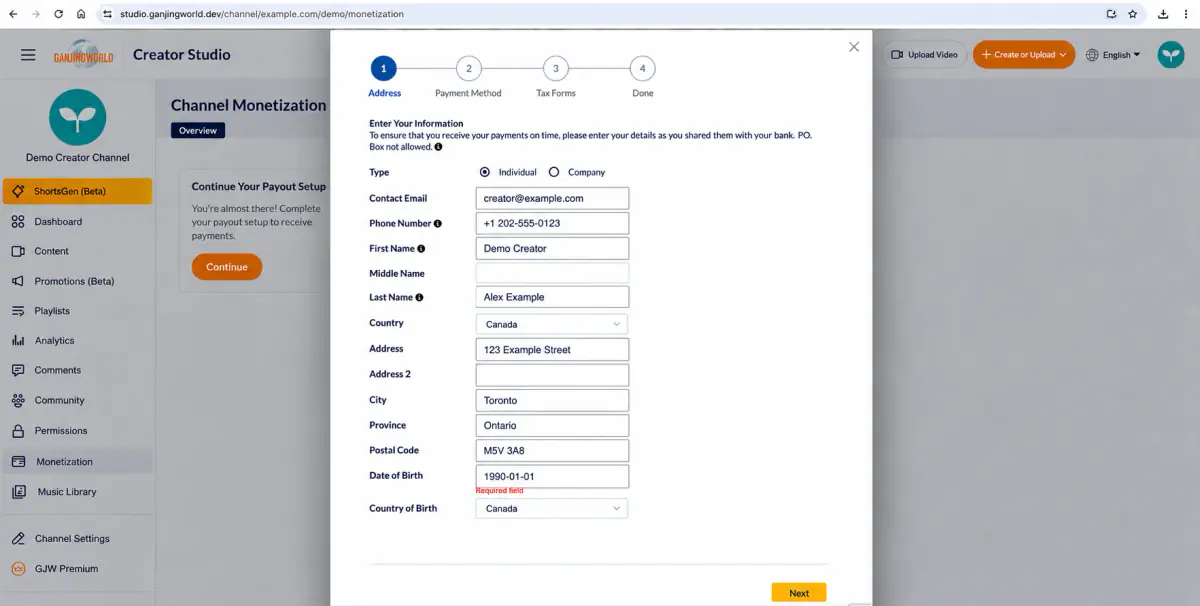This screenshot has width=1200, height=606.
Task: Click the Middle Name input field
Action: tap(552, 272)
